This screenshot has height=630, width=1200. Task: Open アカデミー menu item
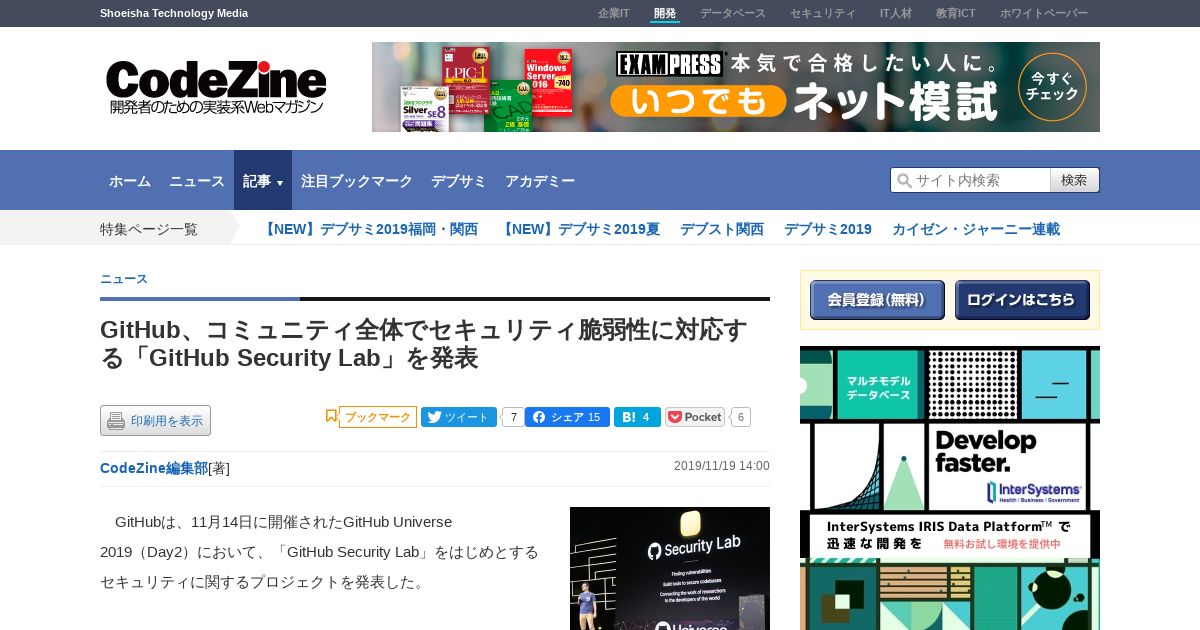540,181
